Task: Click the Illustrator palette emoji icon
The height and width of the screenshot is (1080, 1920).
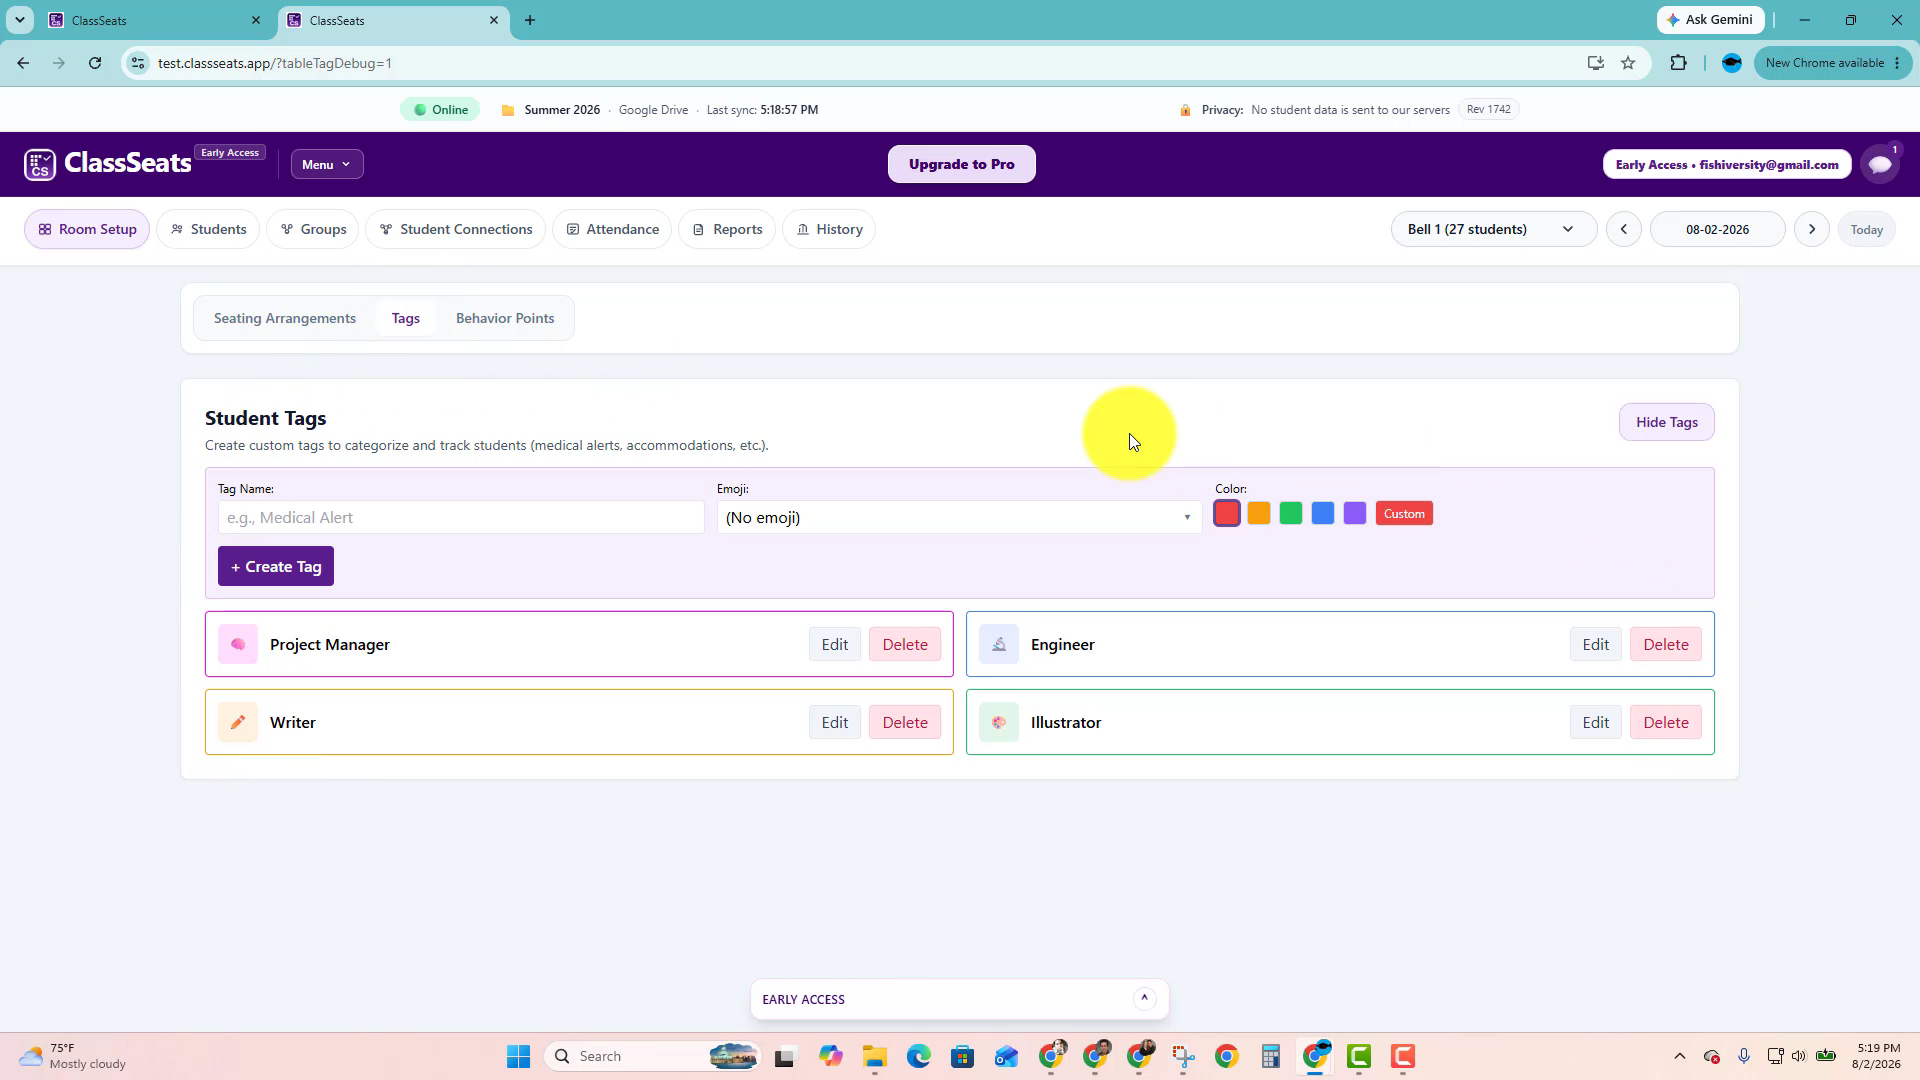Action: 999,723
